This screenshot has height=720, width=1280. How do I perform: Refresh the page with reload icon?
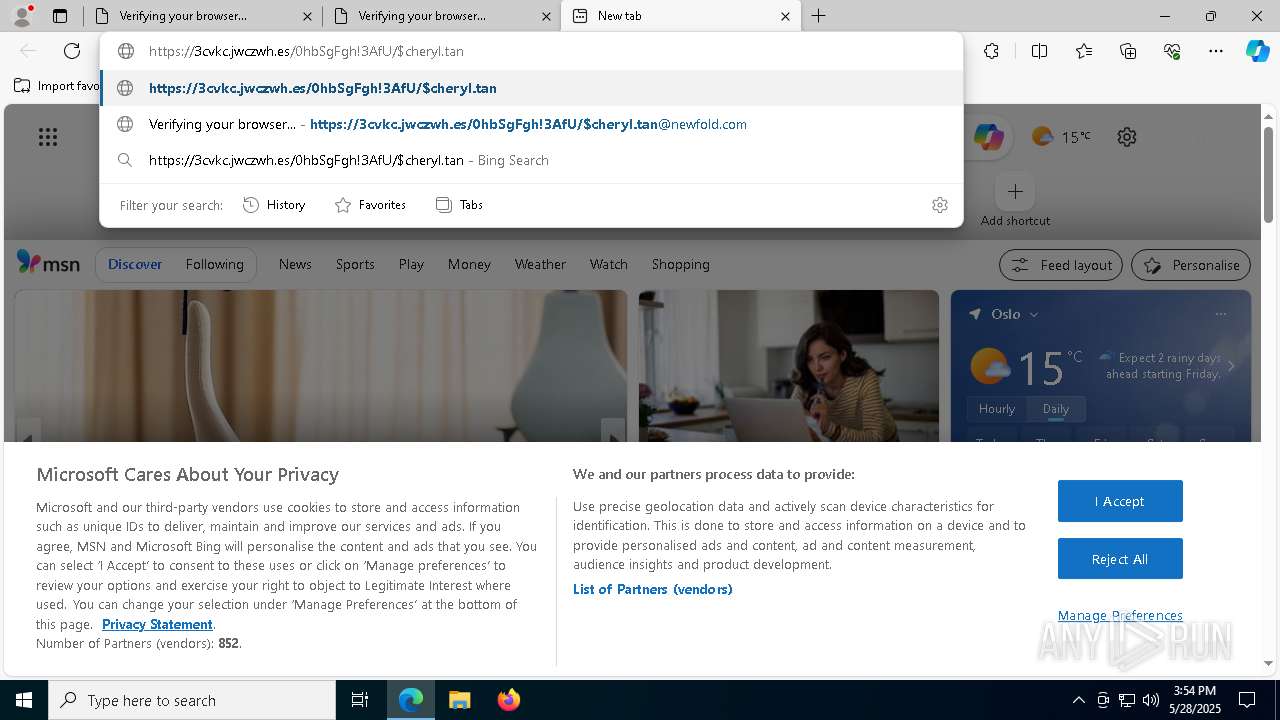click(x=72, y=51)
